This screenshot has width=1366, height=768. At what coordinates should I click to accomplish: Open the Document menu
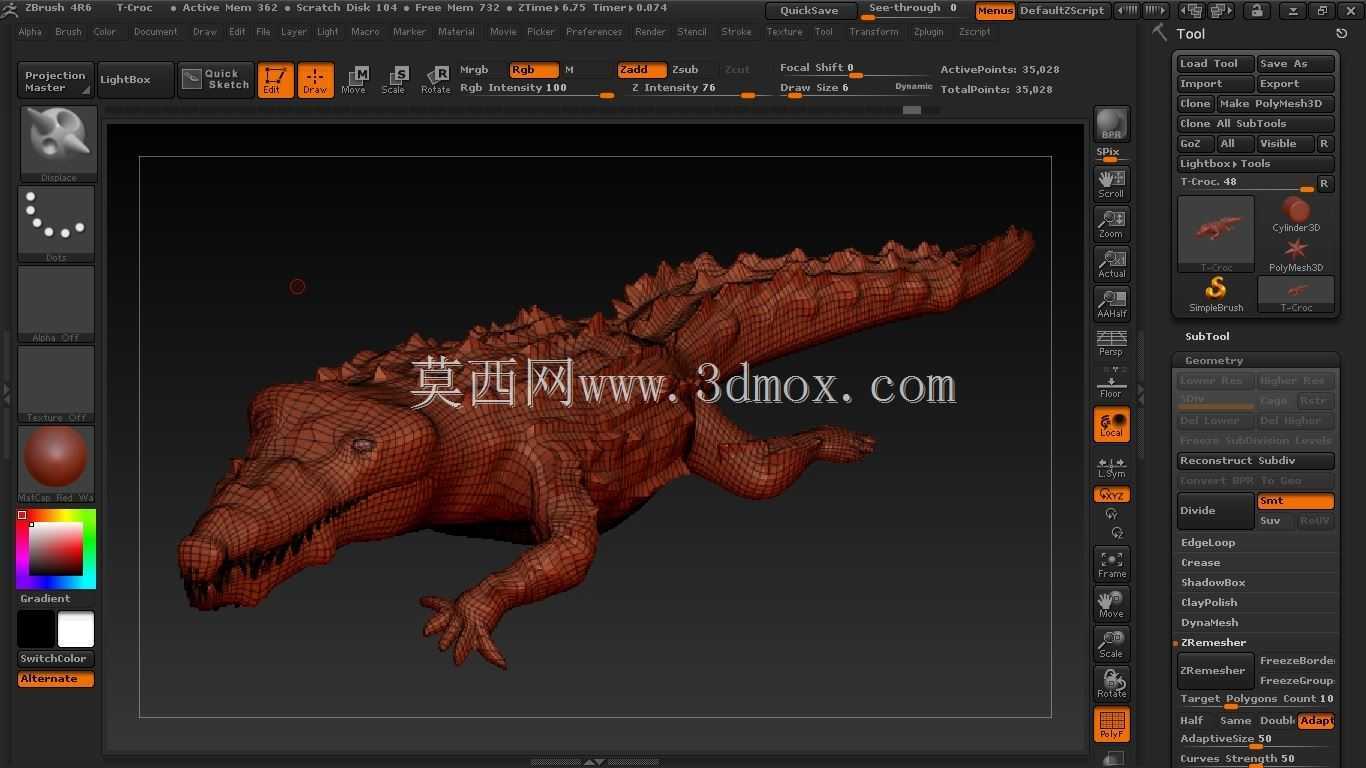point(155,32)
